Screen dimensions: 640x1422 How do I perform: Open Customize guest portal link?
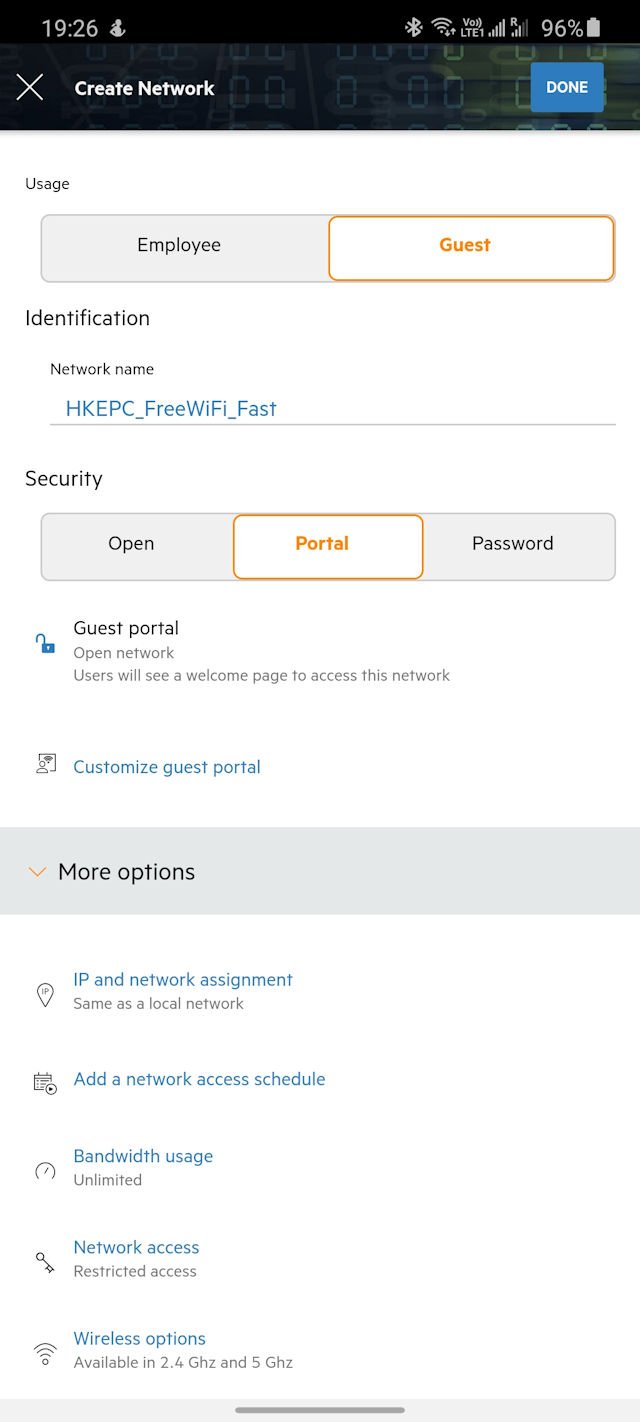(x=167, y=767)
